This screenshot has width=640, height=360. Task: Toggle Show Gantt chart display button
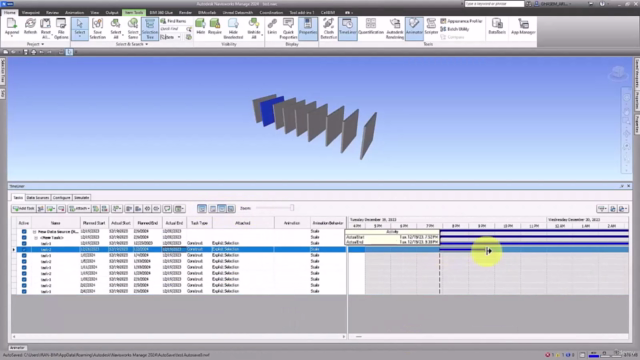pyautogui.click(x=202, y=209)
